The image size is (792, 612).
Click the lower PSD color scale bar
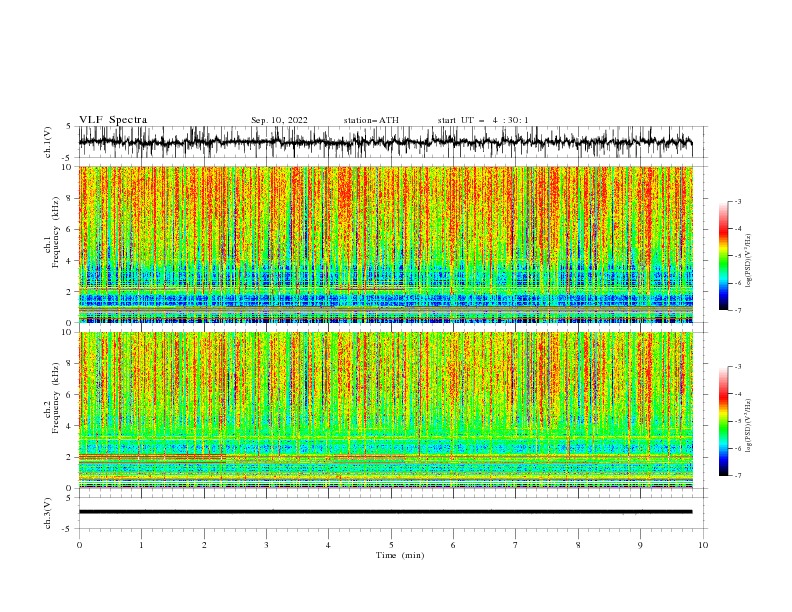[723, 421]
